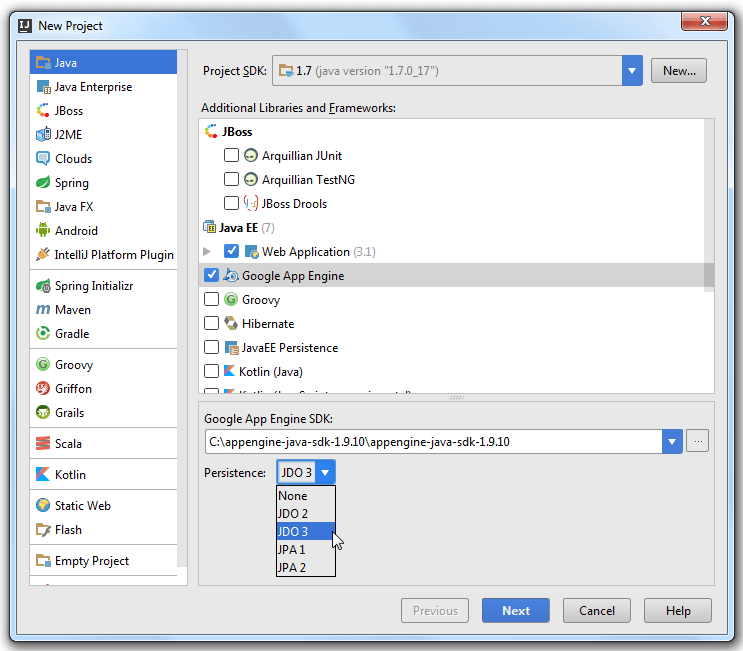Viewport: 743px width, 651px height.
Task: Click the Web Application framework icon
Action: pos(251,252)
